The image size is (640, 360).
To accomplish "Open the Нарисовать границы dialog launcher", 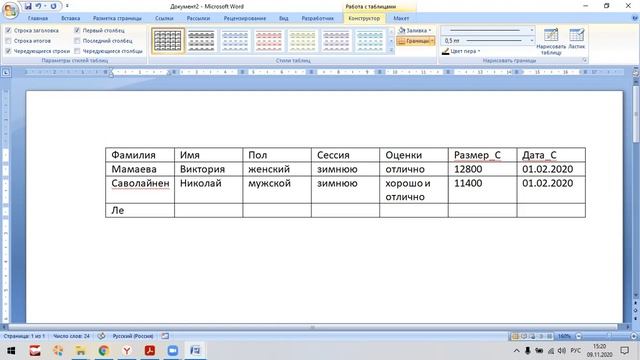I will coord(584,60).
